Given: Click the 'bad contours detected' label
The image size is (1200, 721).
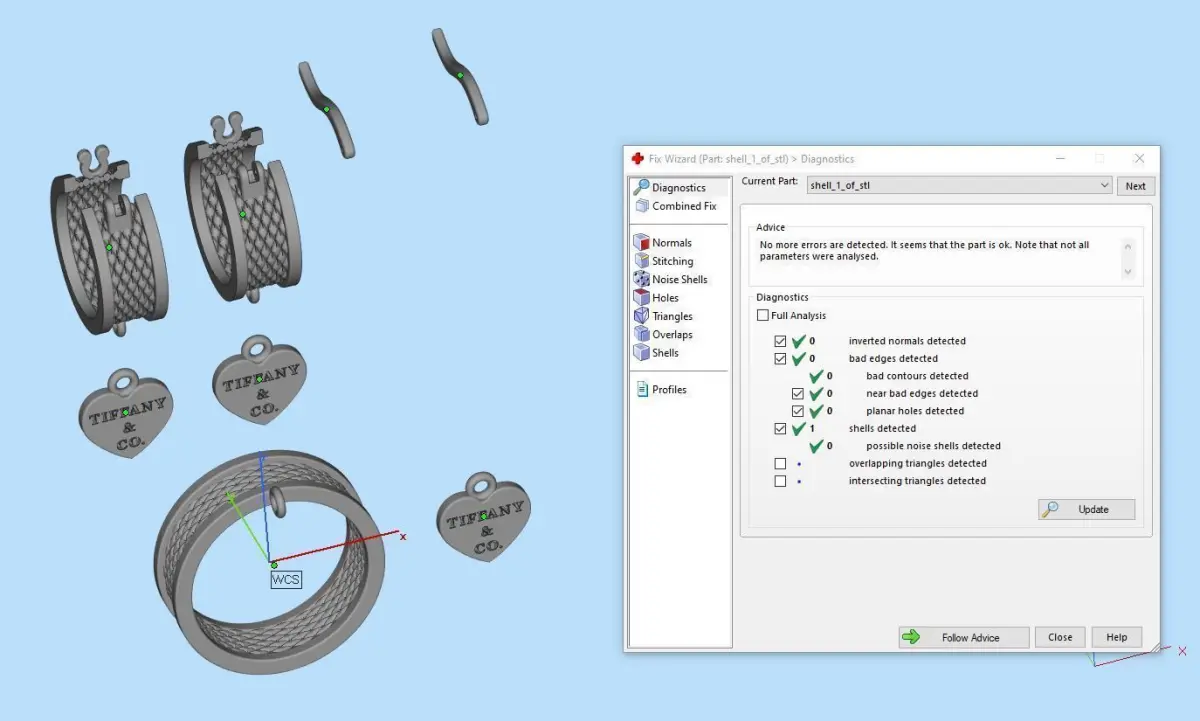Looking at the screenshot, I should (917, 376).
